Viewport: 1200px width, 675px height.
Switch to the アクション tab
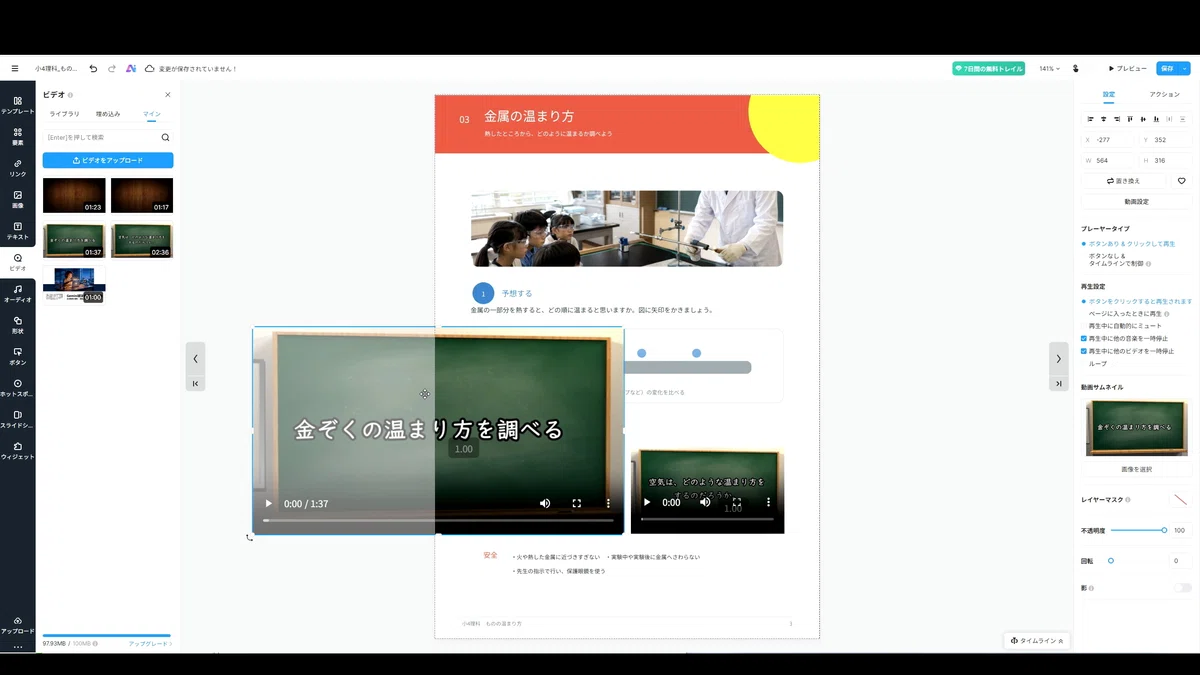1164,95
